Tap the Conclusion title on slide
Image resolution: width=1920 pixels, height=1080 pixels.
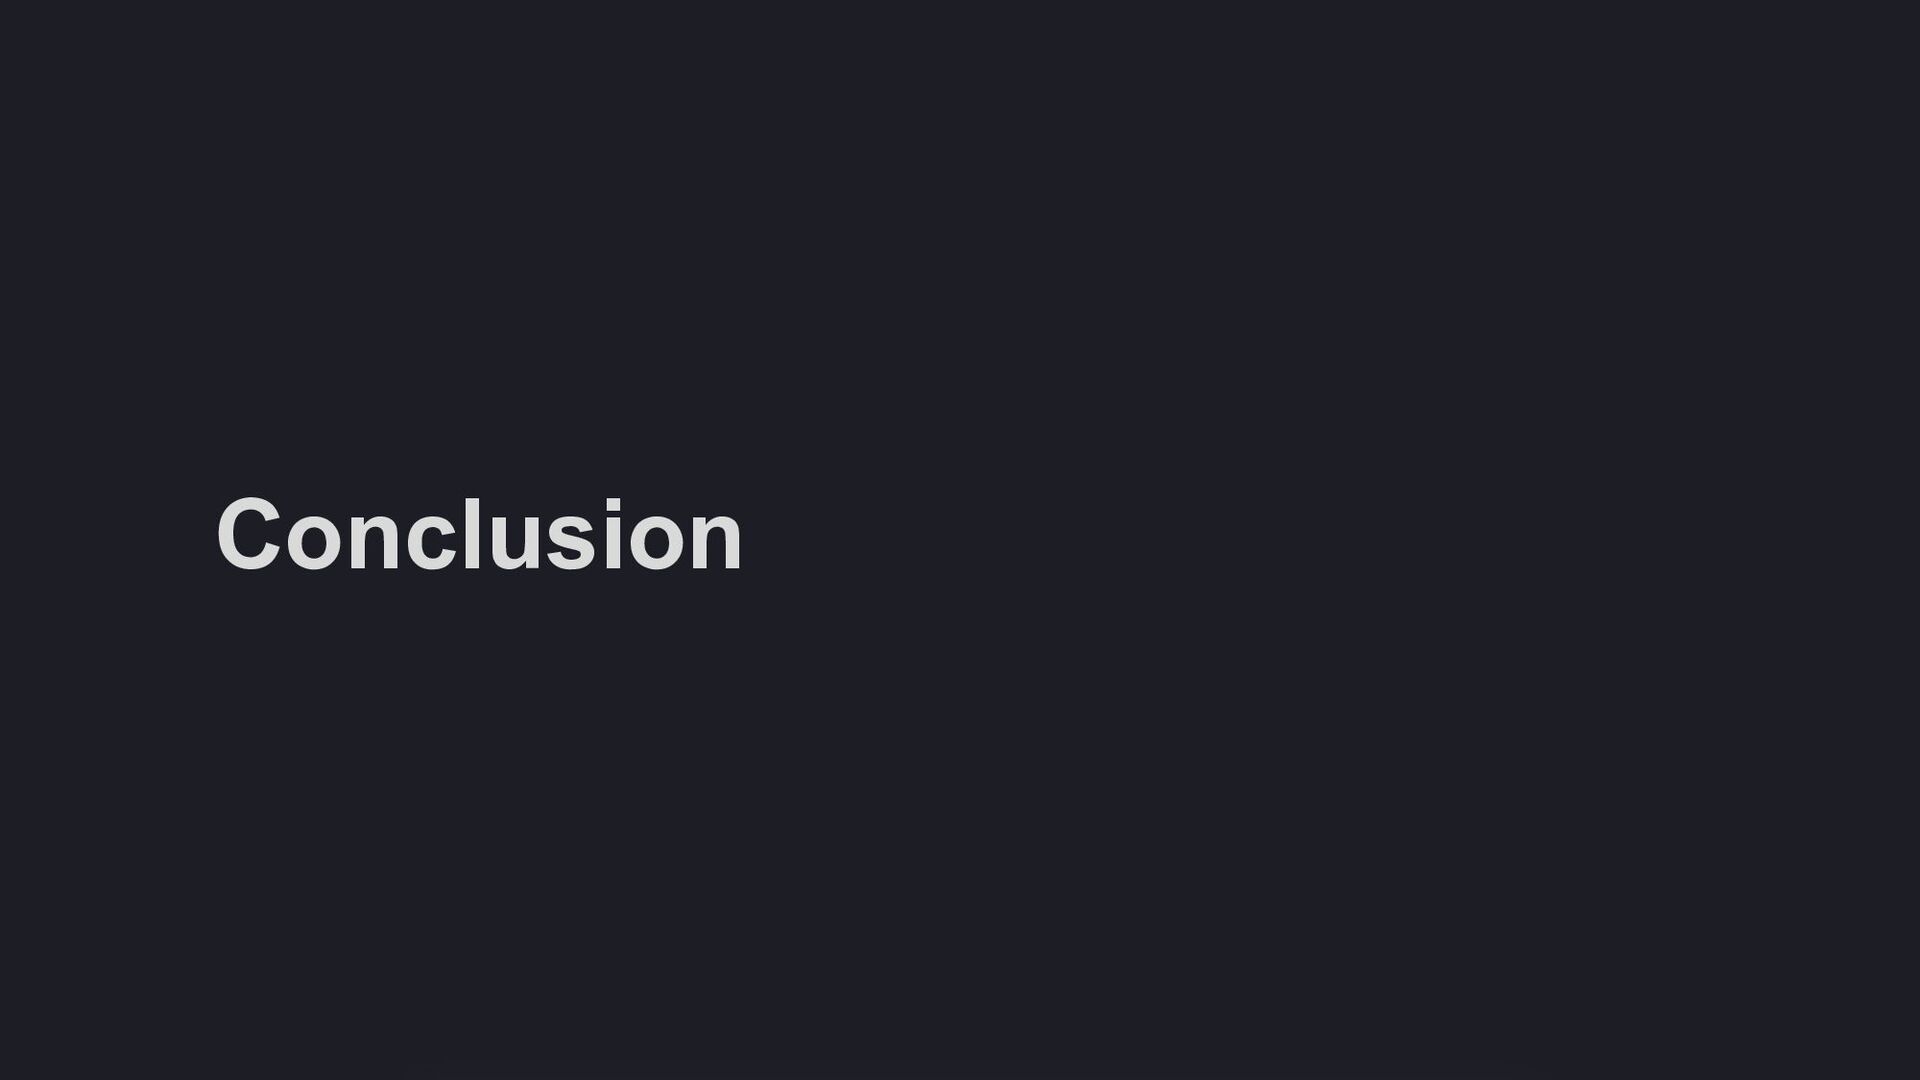click(x=479, y=535)
